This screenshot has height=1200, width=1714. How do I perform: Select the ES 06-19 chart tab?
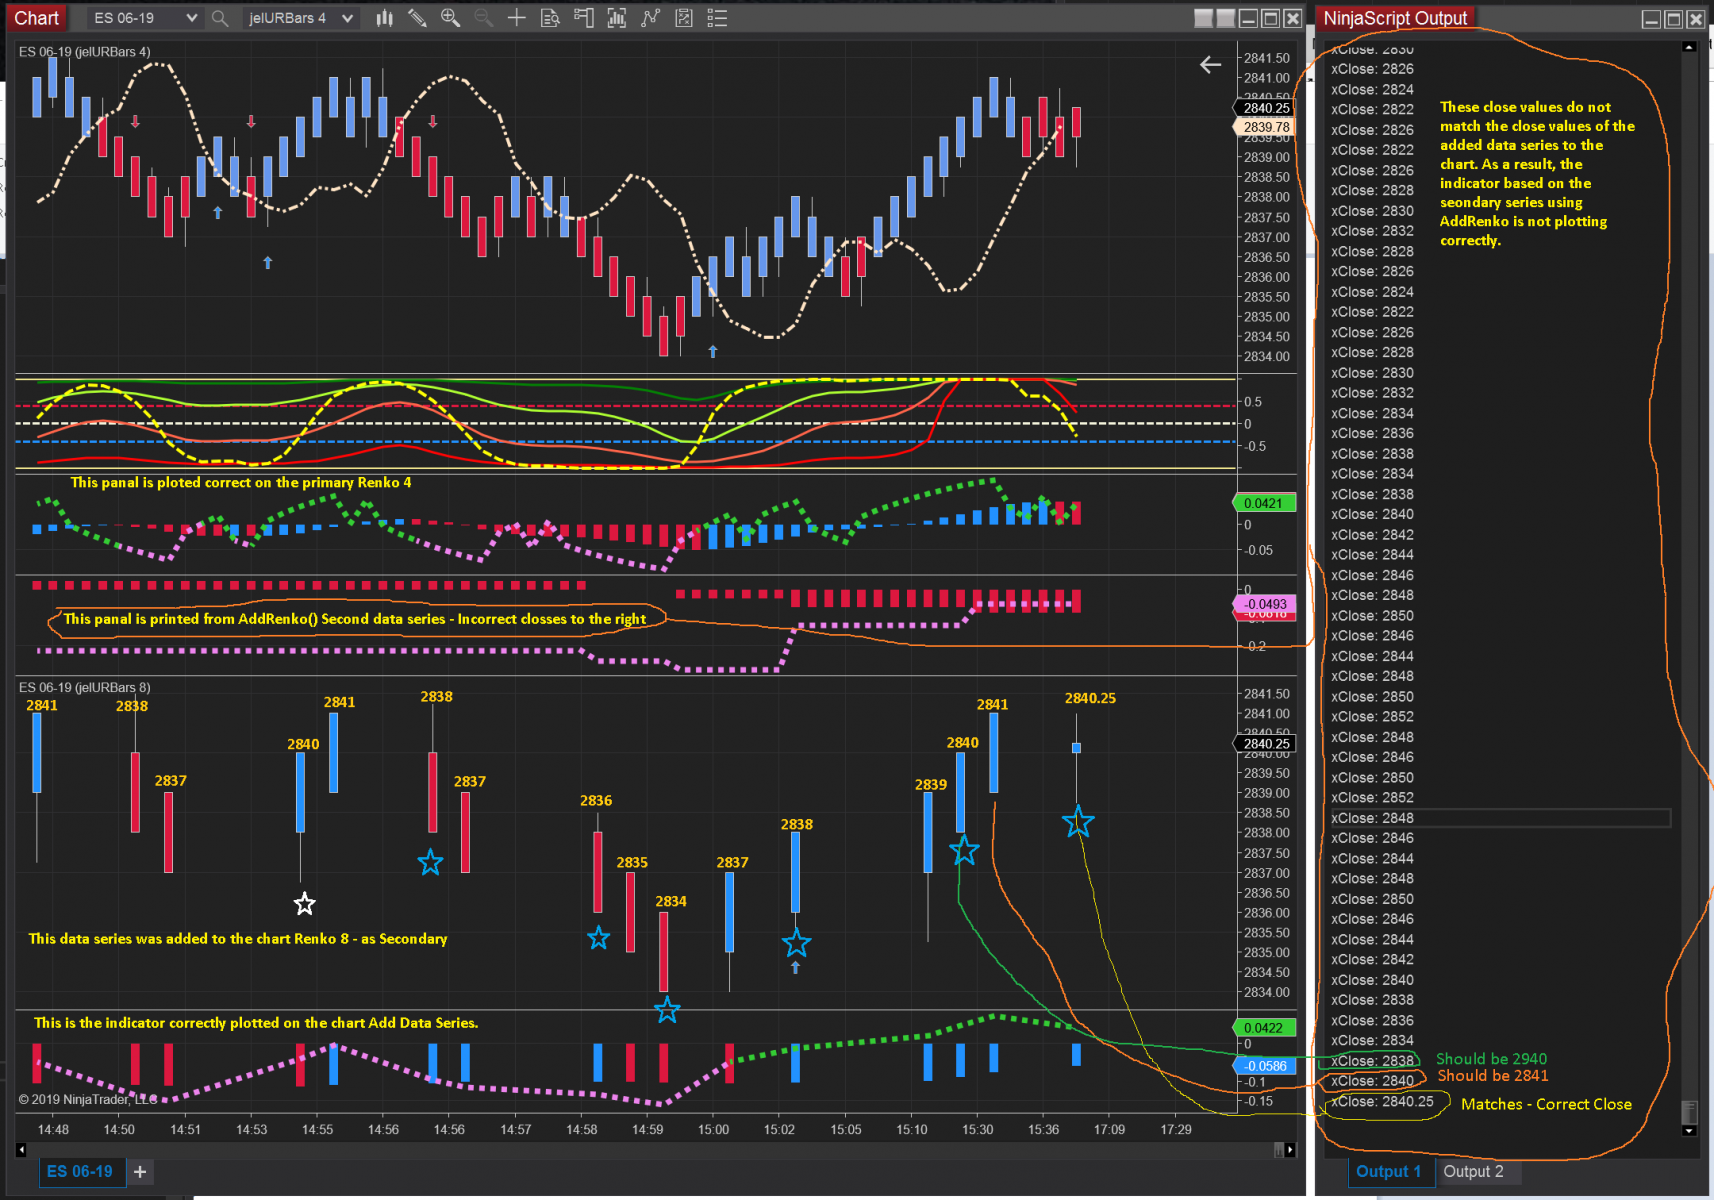[x=80, y=1171]
